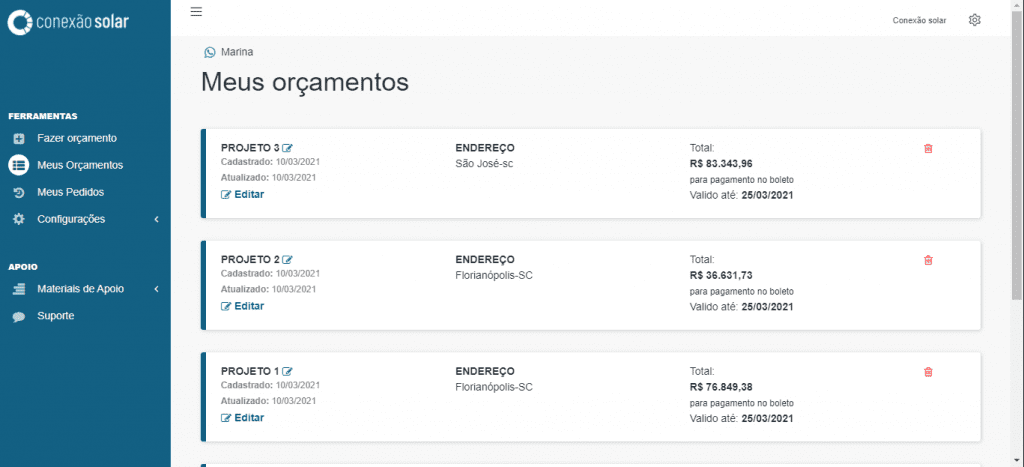
Task: Select Meus Orçamentos in the sidebar
Action: pyautogui.click(x=79, y=165)
